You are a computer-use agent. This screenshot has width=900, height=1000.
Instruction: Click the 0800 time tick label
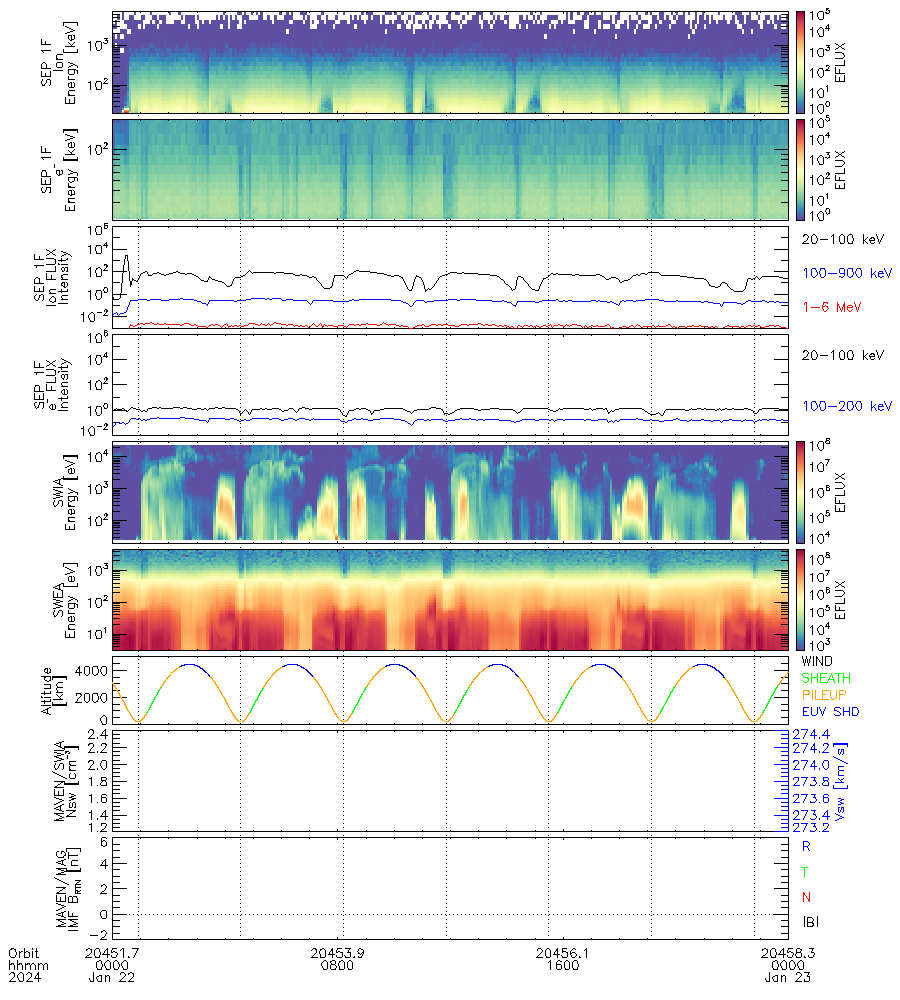(x=343, y=966)
